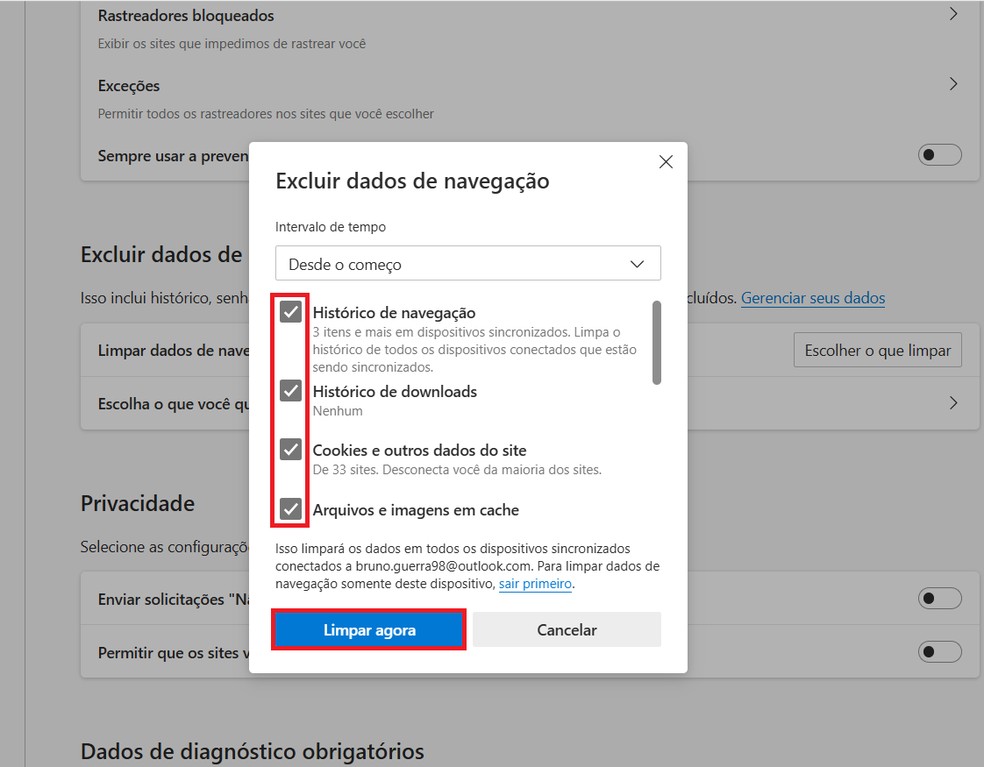This screenshot has width=984, height=767.
Task: Click the Cancelar button
Action: coord(566,629)
